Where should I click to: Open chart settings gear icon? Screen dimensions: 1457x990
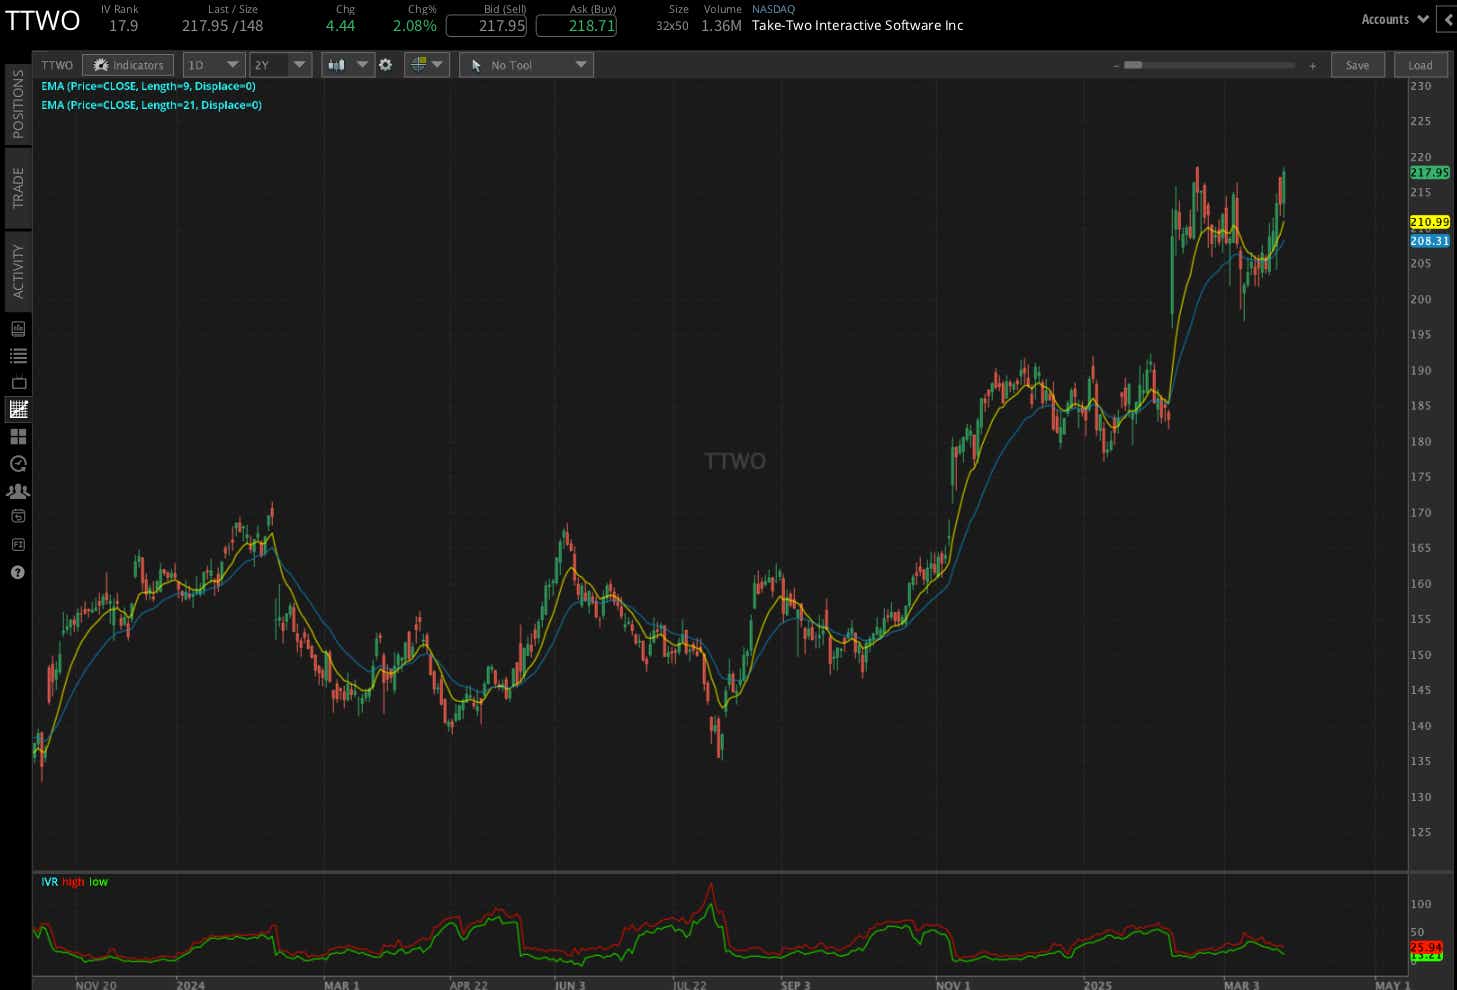385,65
